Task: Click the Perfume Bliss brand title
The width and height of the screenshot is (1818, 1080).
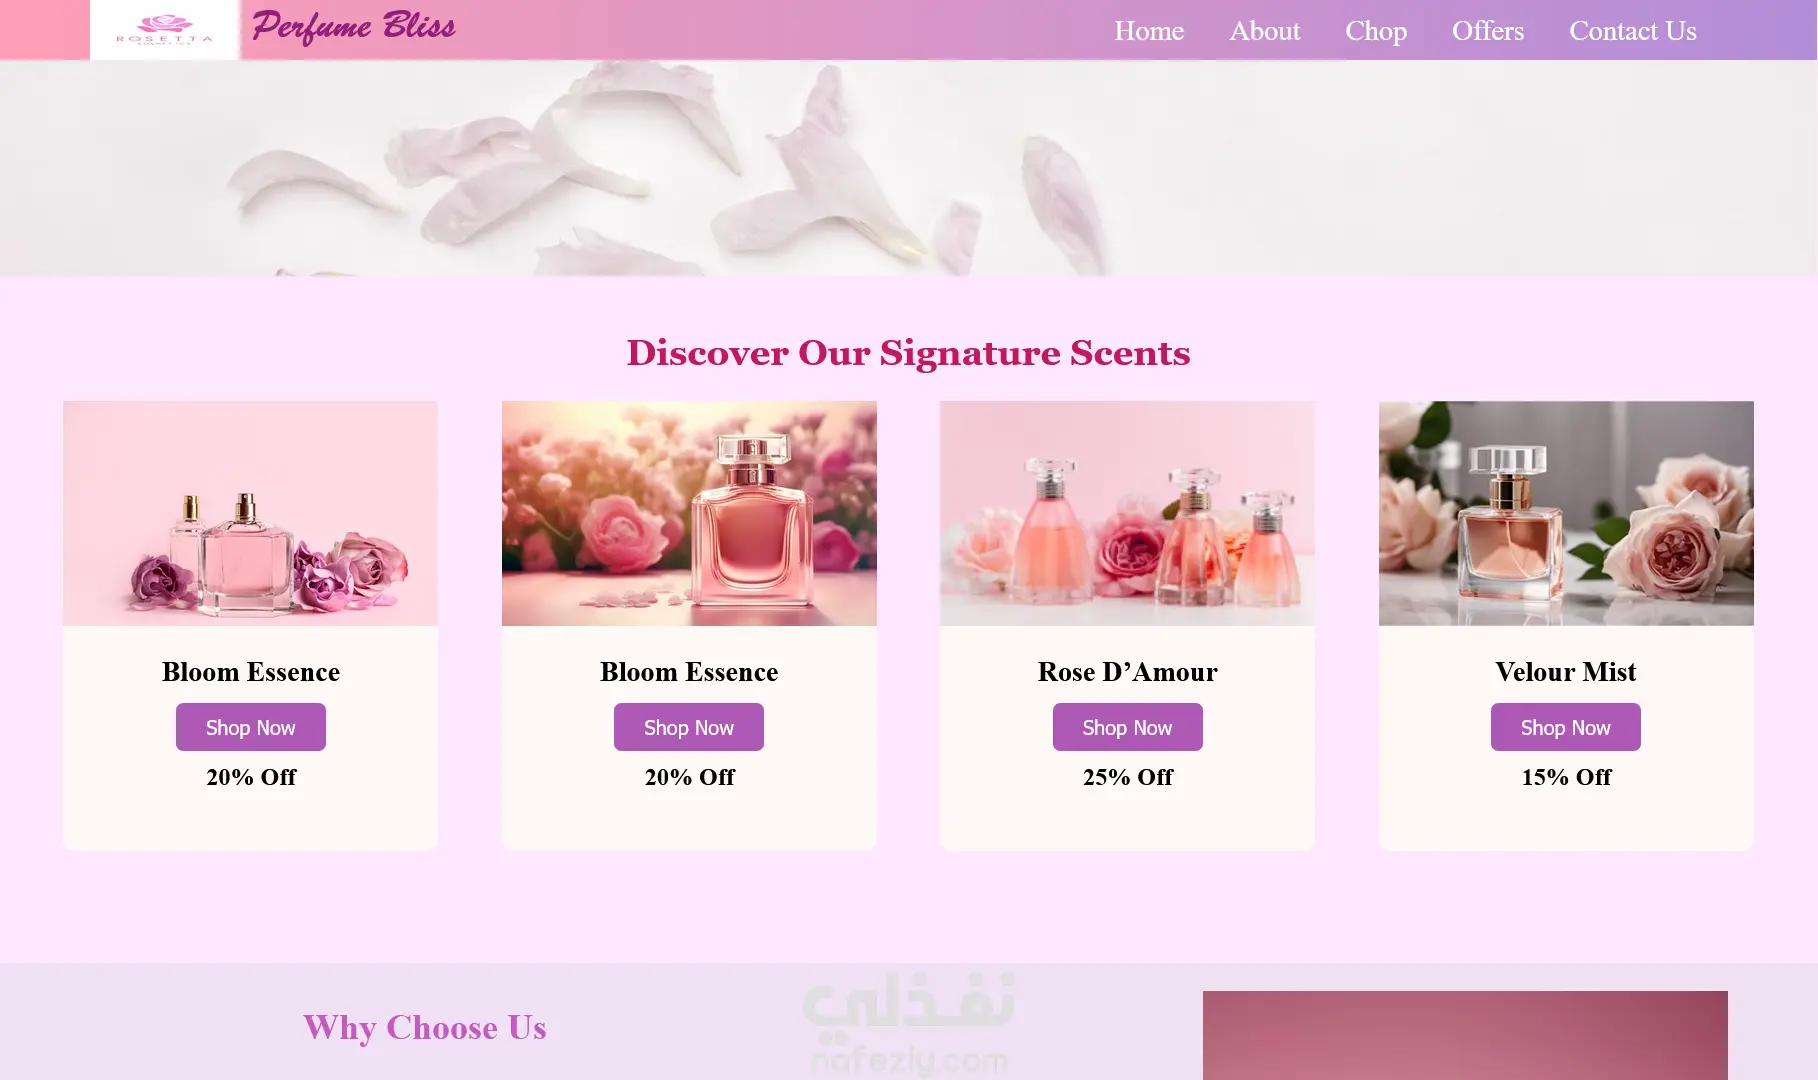Action: pos(353,27)
